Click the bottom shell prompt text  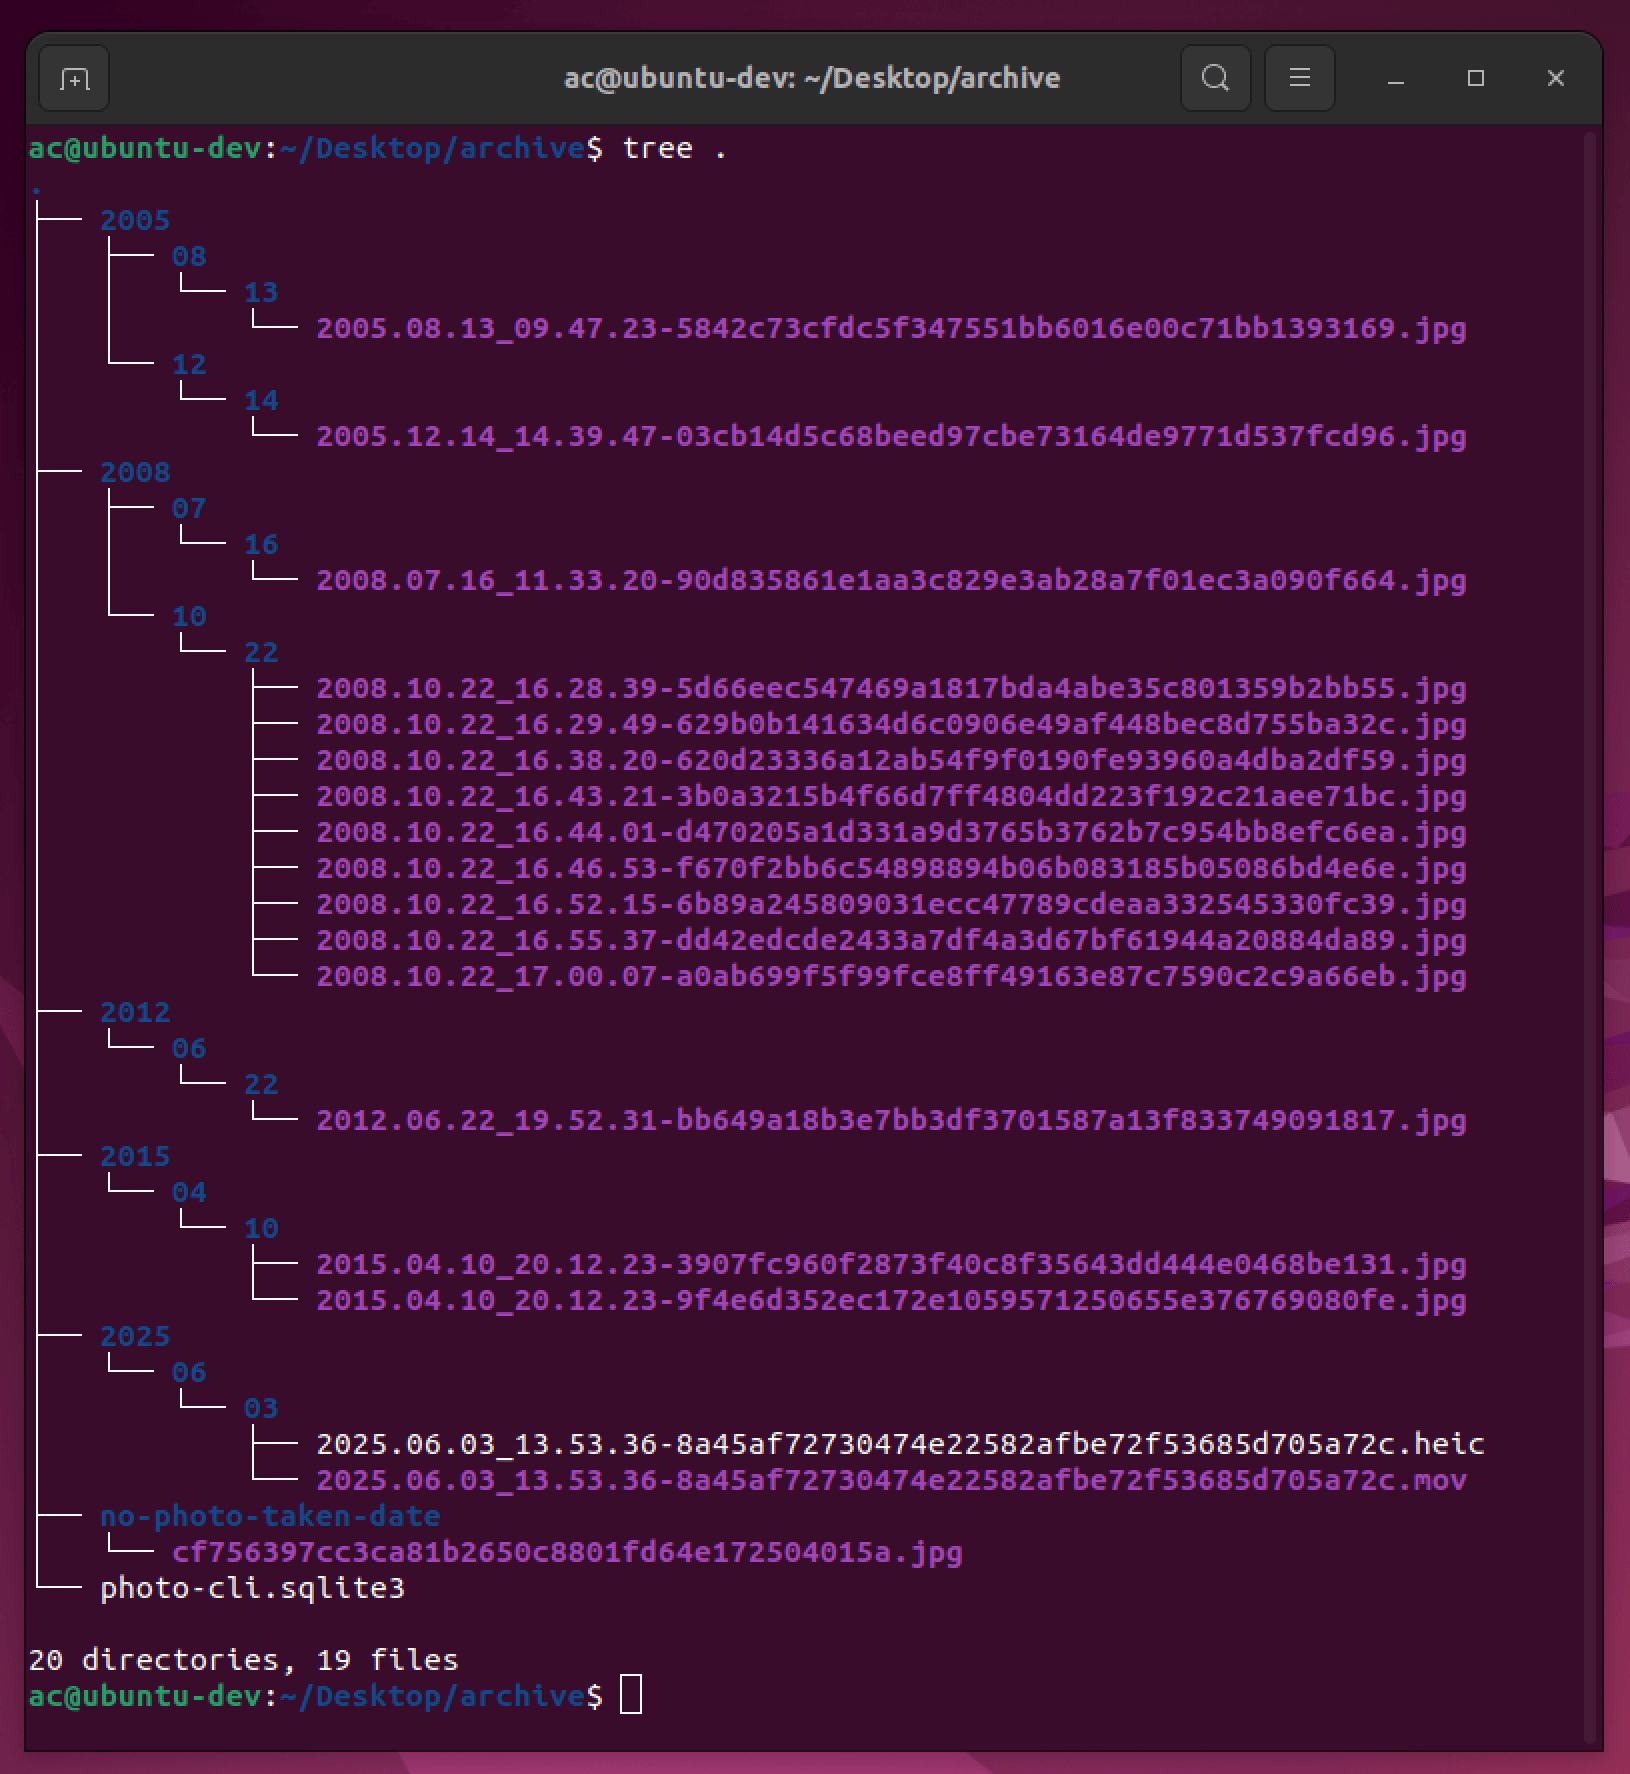316,1696
